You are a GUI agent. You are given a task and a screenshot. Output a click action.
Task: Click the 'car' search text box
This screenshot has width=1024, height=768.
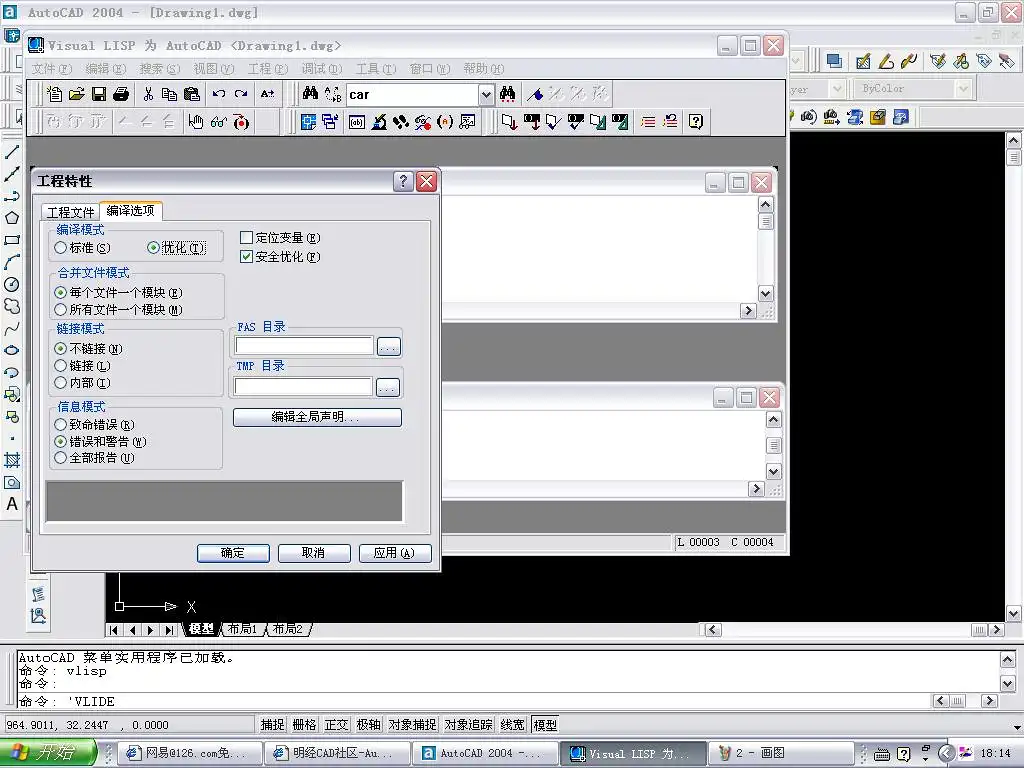[x=413, y=95]
